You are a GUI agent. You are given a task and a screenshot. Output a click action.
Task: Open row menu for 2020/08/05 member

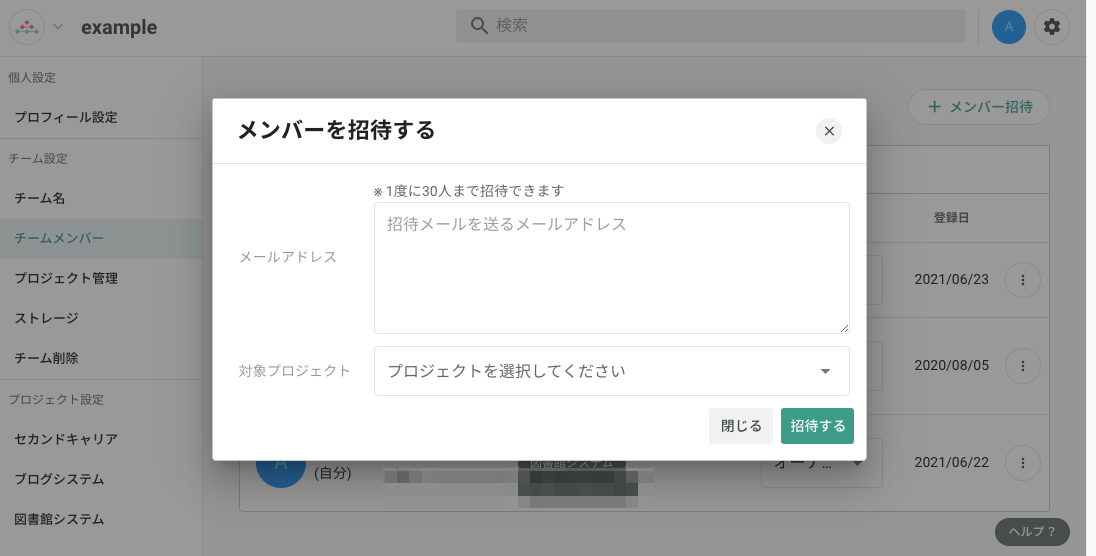(1023, 366)
